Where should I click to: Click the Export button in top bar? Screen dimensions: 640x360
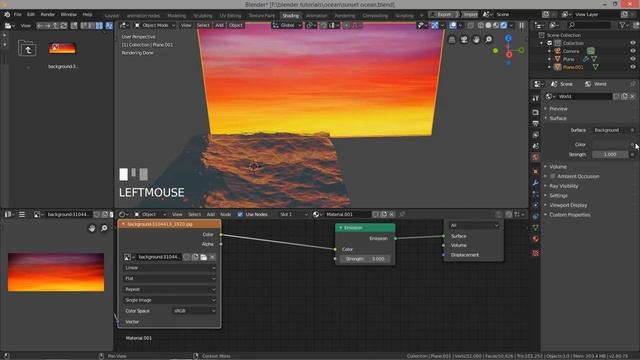point(444,14)
